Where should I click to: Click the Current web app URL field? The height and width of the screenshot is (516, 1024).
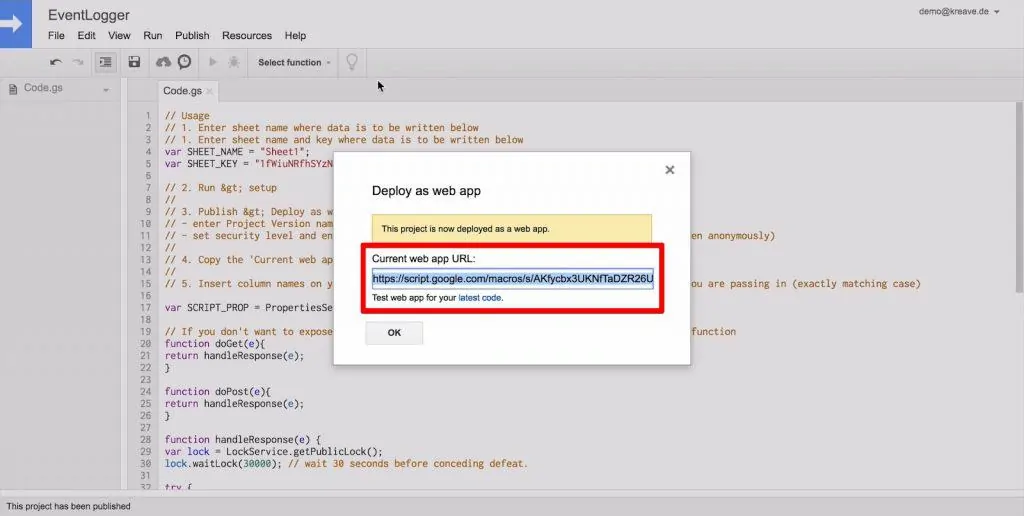tap(513, 279)
